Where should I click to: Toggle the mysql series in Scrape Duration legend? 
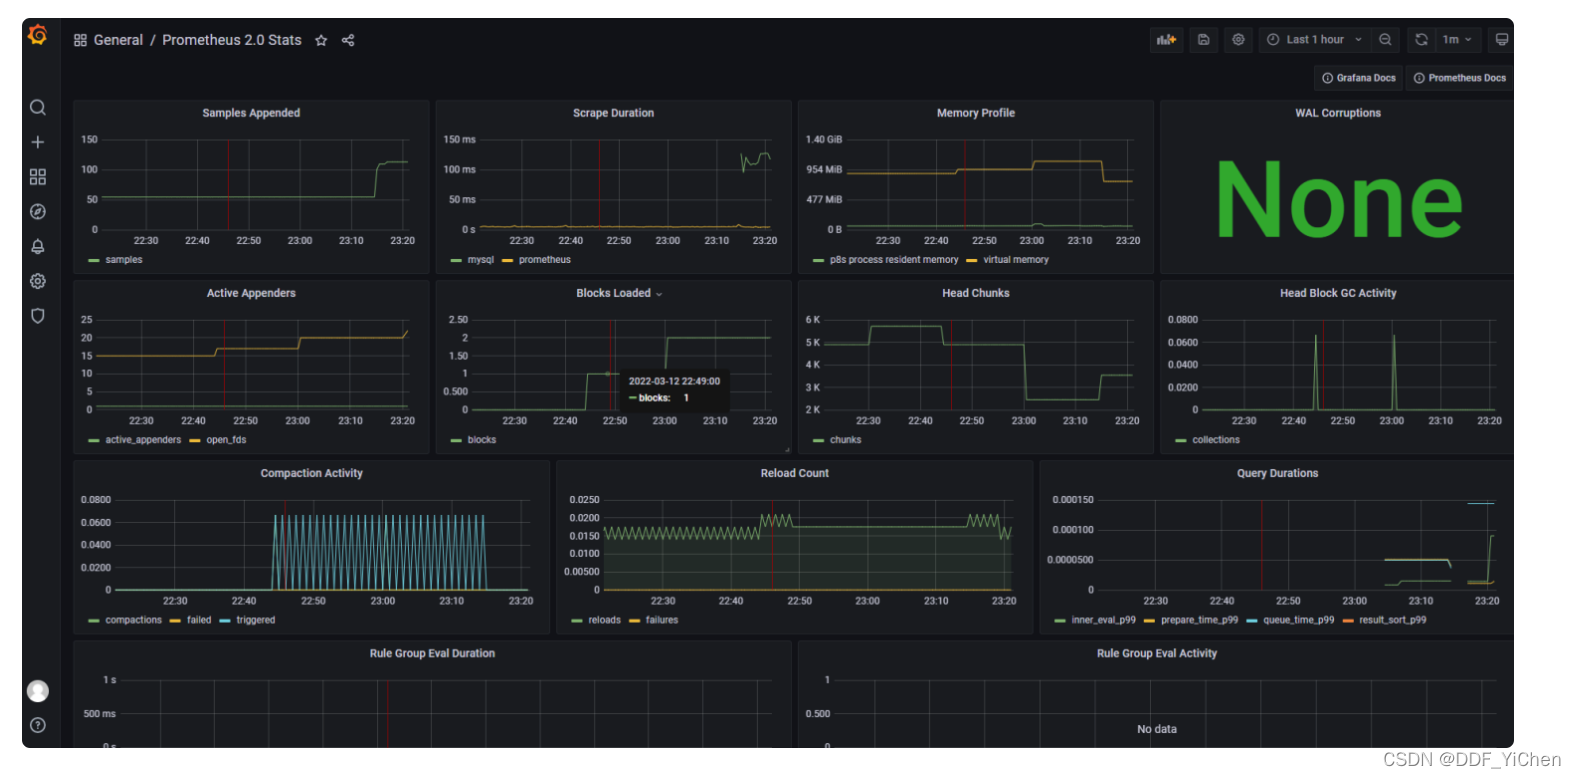click(480, 260)
